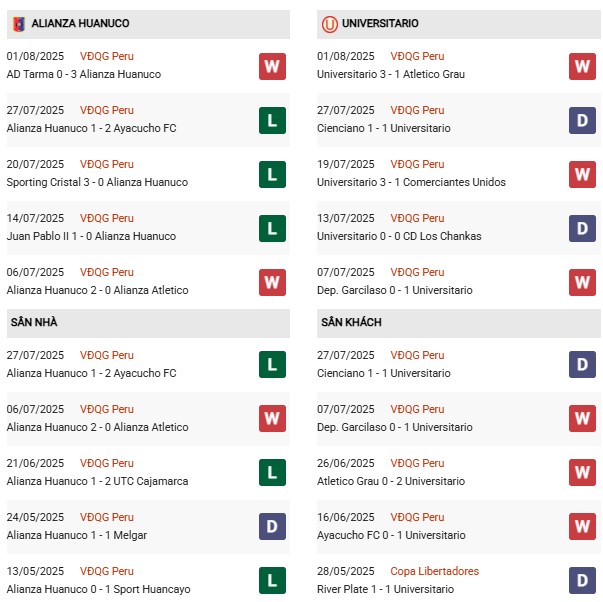Select the SÂN KHÁCH section header
This screenshot has width=603, height=602.
(351, 323)
